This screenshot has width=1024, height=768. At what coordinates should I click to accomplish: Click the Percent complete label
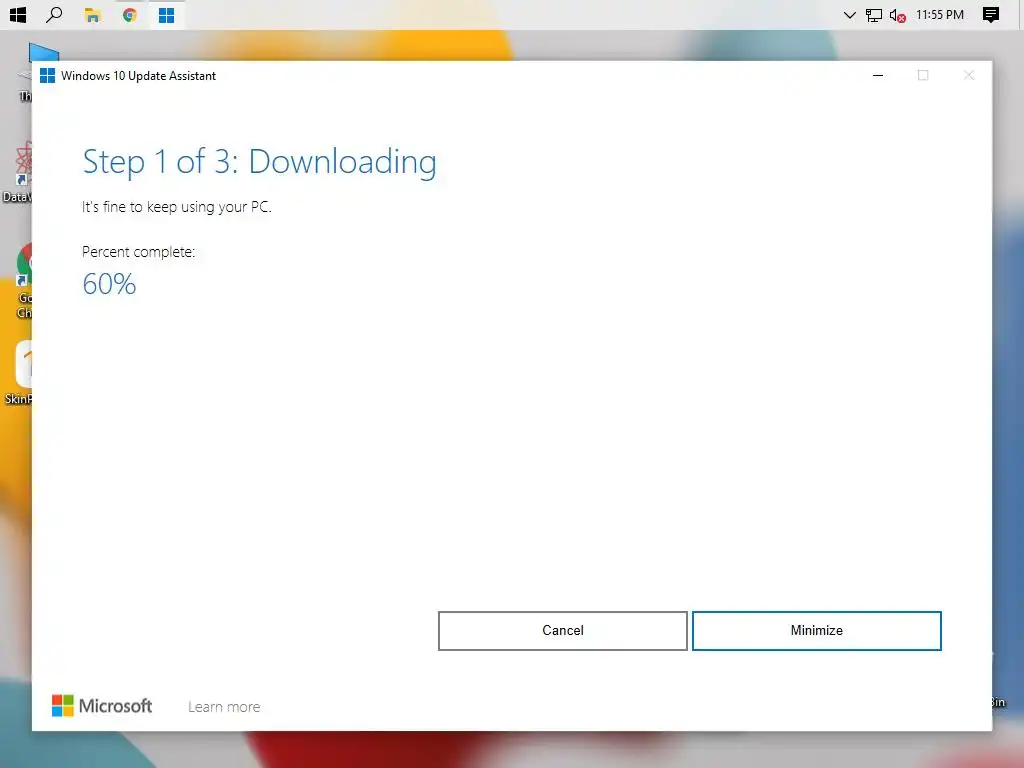138,252
